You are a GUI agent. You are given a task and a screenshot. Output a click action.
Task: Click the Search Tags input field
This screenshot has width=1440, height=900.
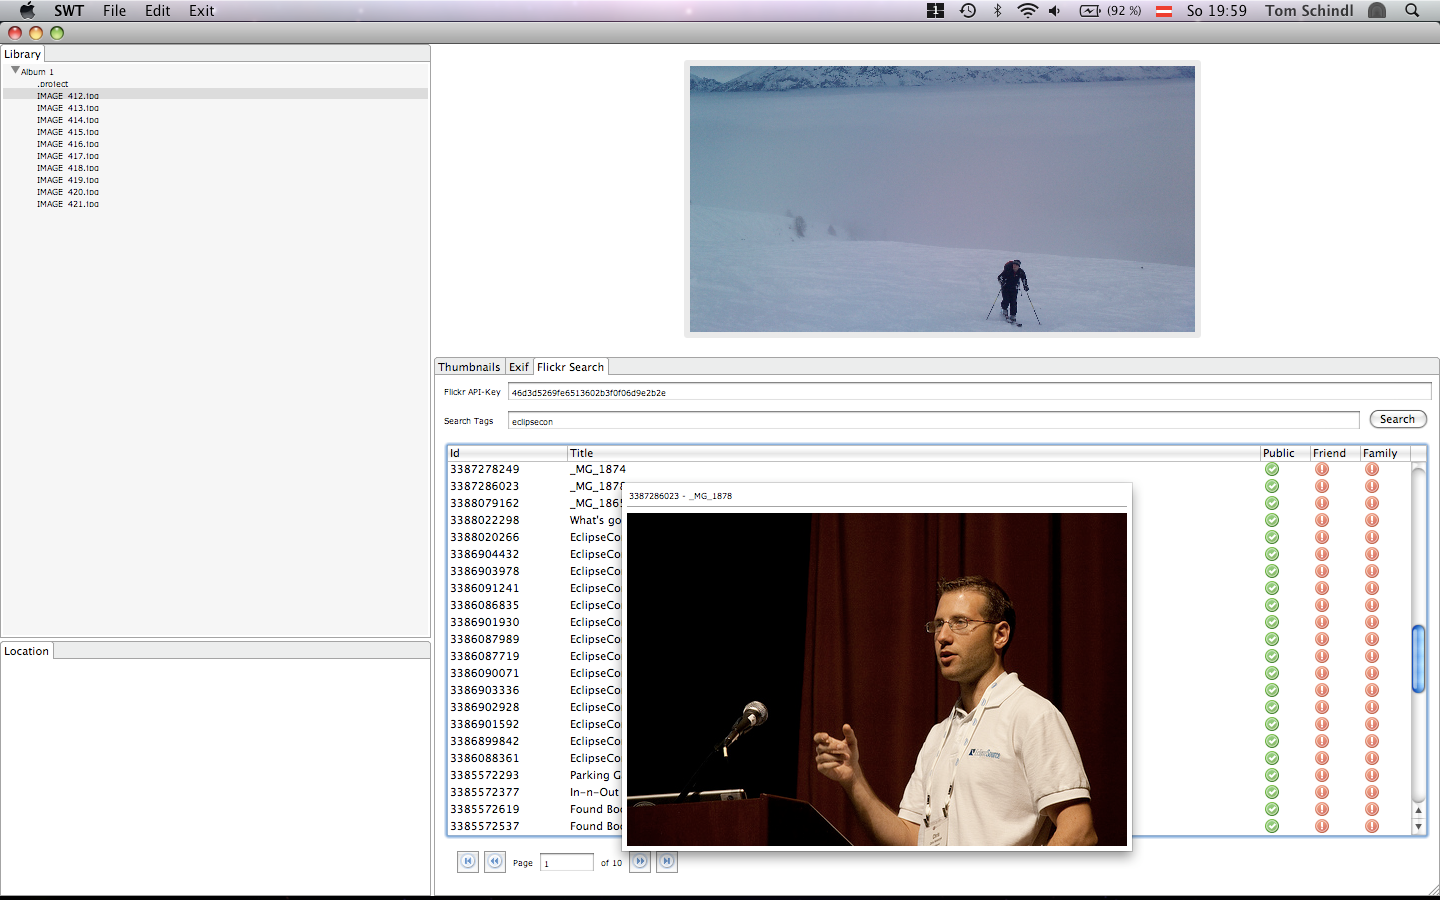pos(932,421)
